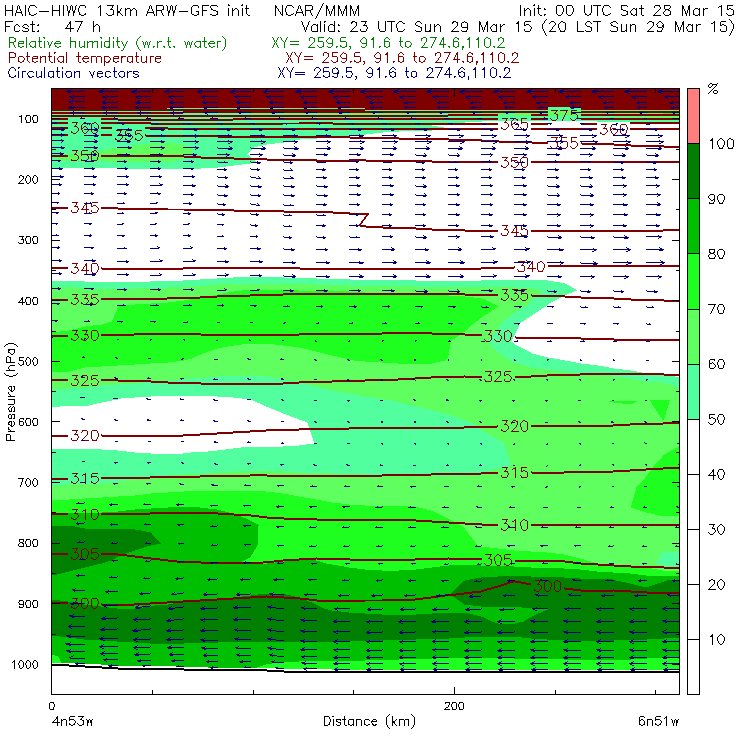Click the 200 distance tick label
The image size is (740, 740).
(454, 706)
